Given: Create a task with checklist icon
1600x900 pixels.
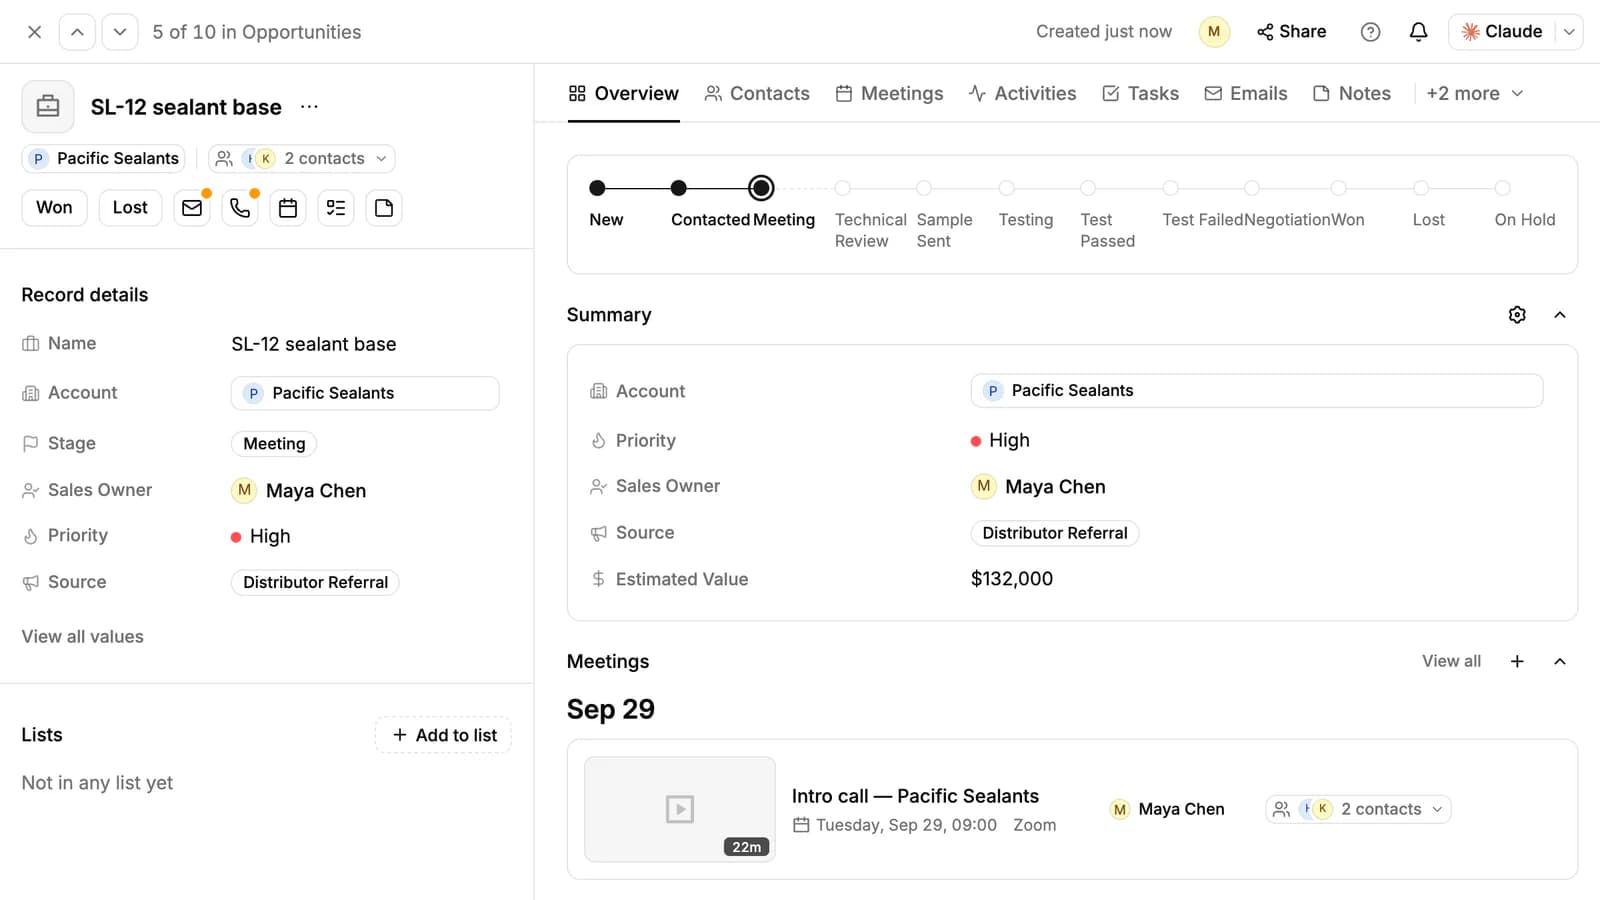Looking at the screenshot, I should point(336,208).
